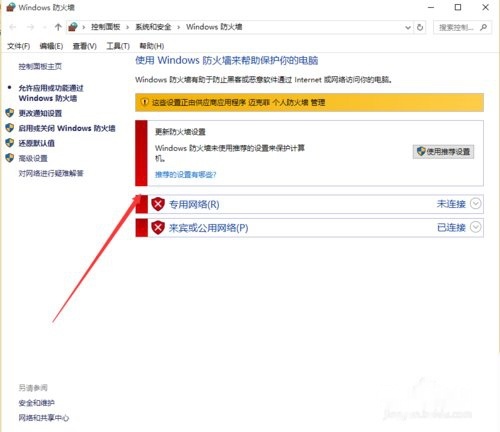Click Windows 防火墙 breadcrumb in address bar
This screenshot has width=500, height=432.
pyautogui.click(x=214, y=27)
